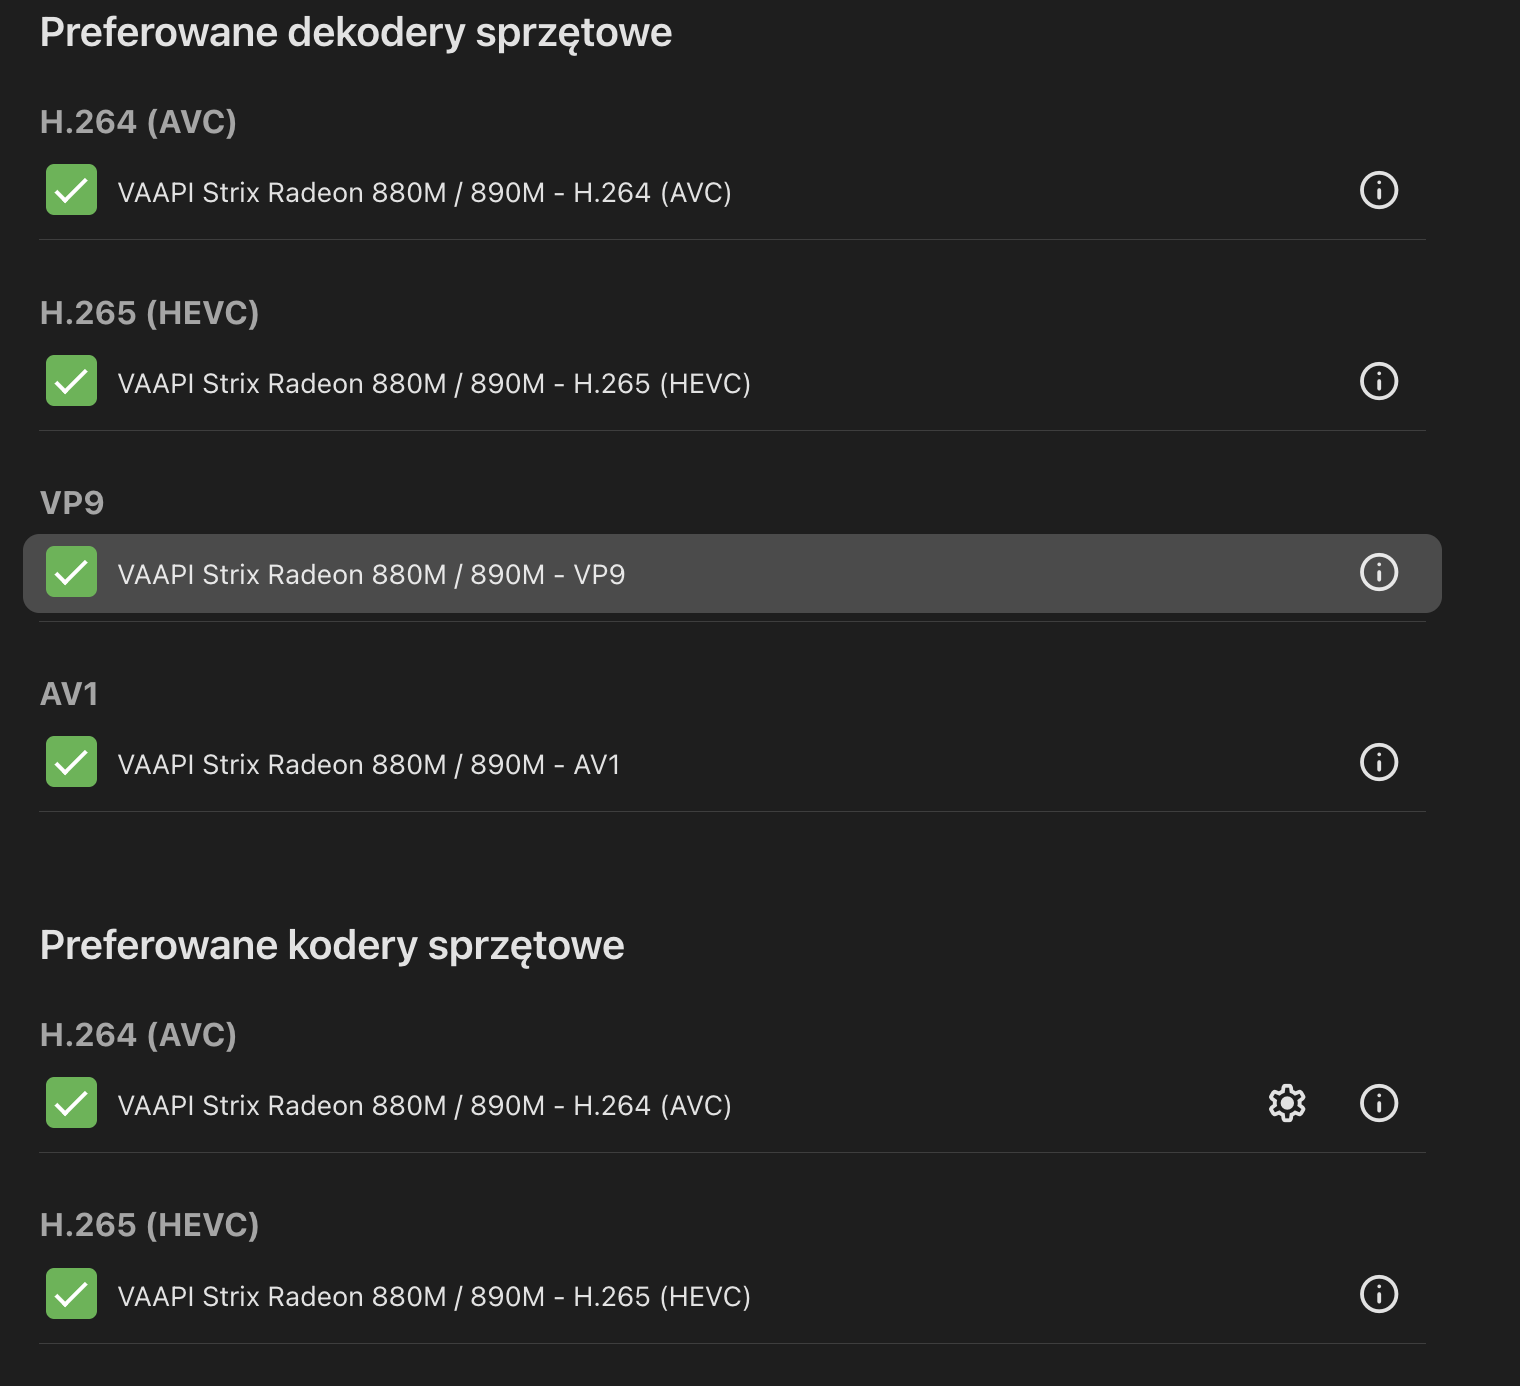Disable the H.265 (HEVC) decoder checkbox
The height and width of the screenshot is (1386, 1520).
(71, 381)
